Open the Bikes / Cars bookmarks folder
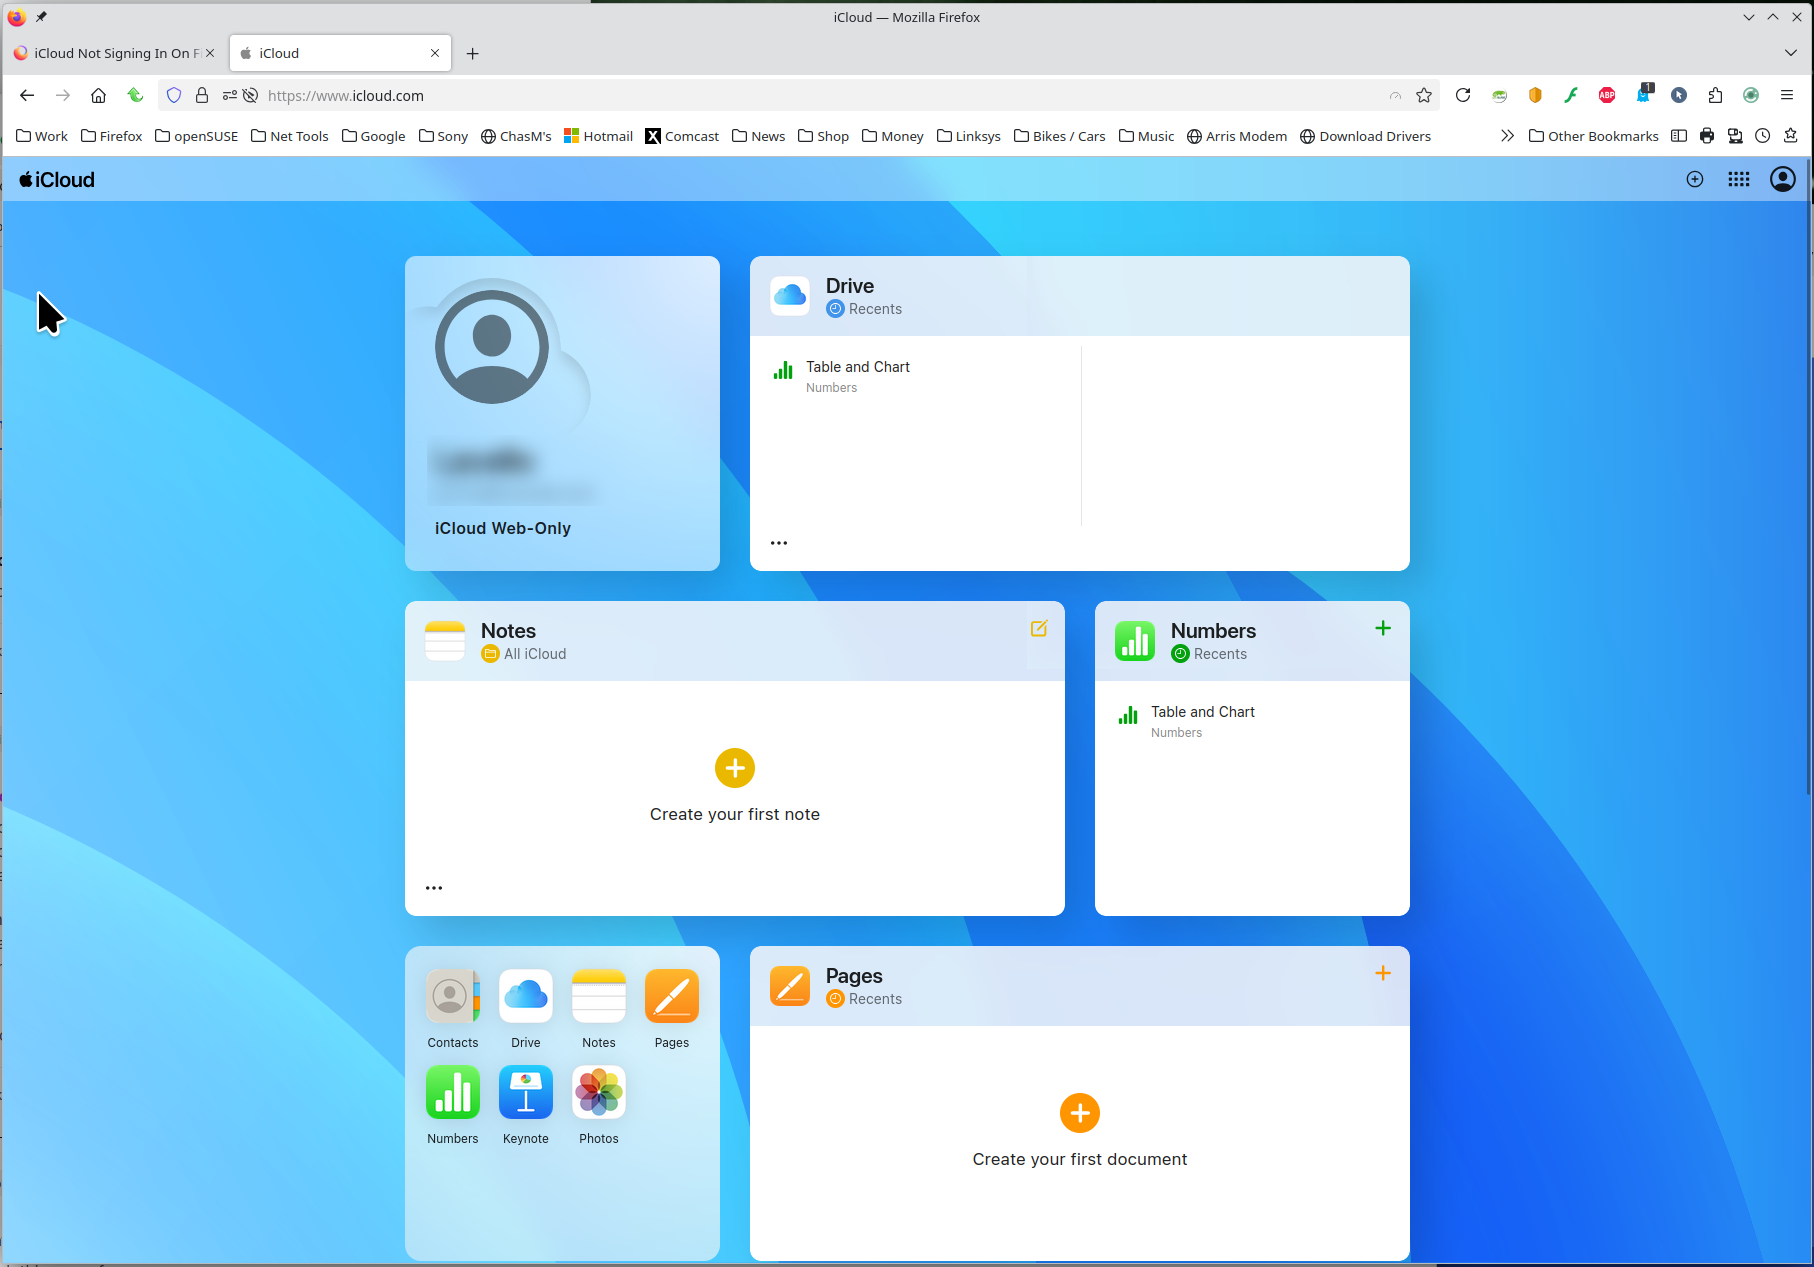Screen dimensions: 1814x1267 (x=1060, y=136)
